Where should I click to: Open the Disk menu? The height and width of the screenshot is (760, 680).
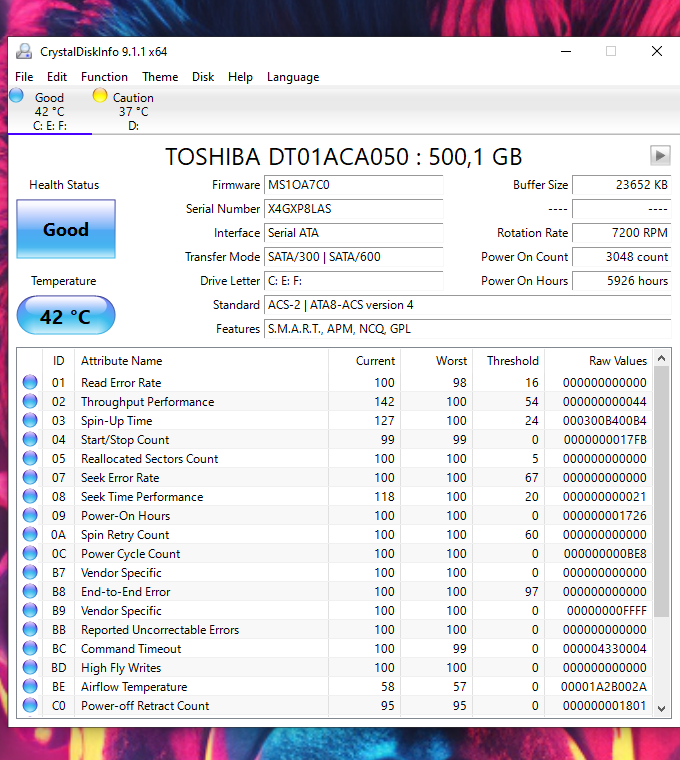[203, 77]
